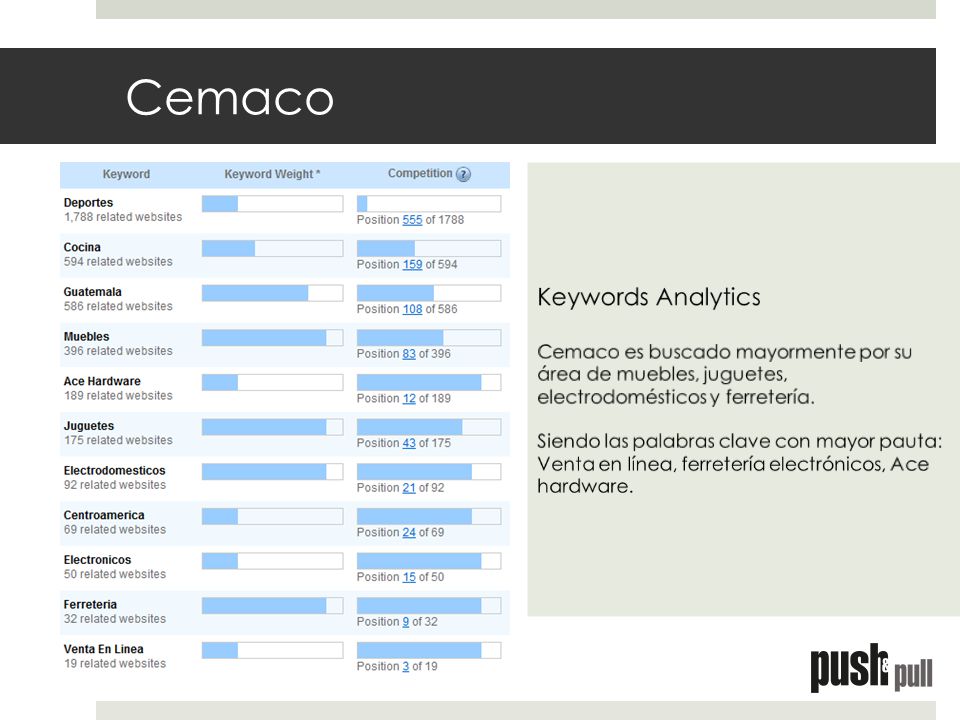The image size is (960, 720).
Task: Click '1,788 related websites' text
Action: (x=123, y=217)
